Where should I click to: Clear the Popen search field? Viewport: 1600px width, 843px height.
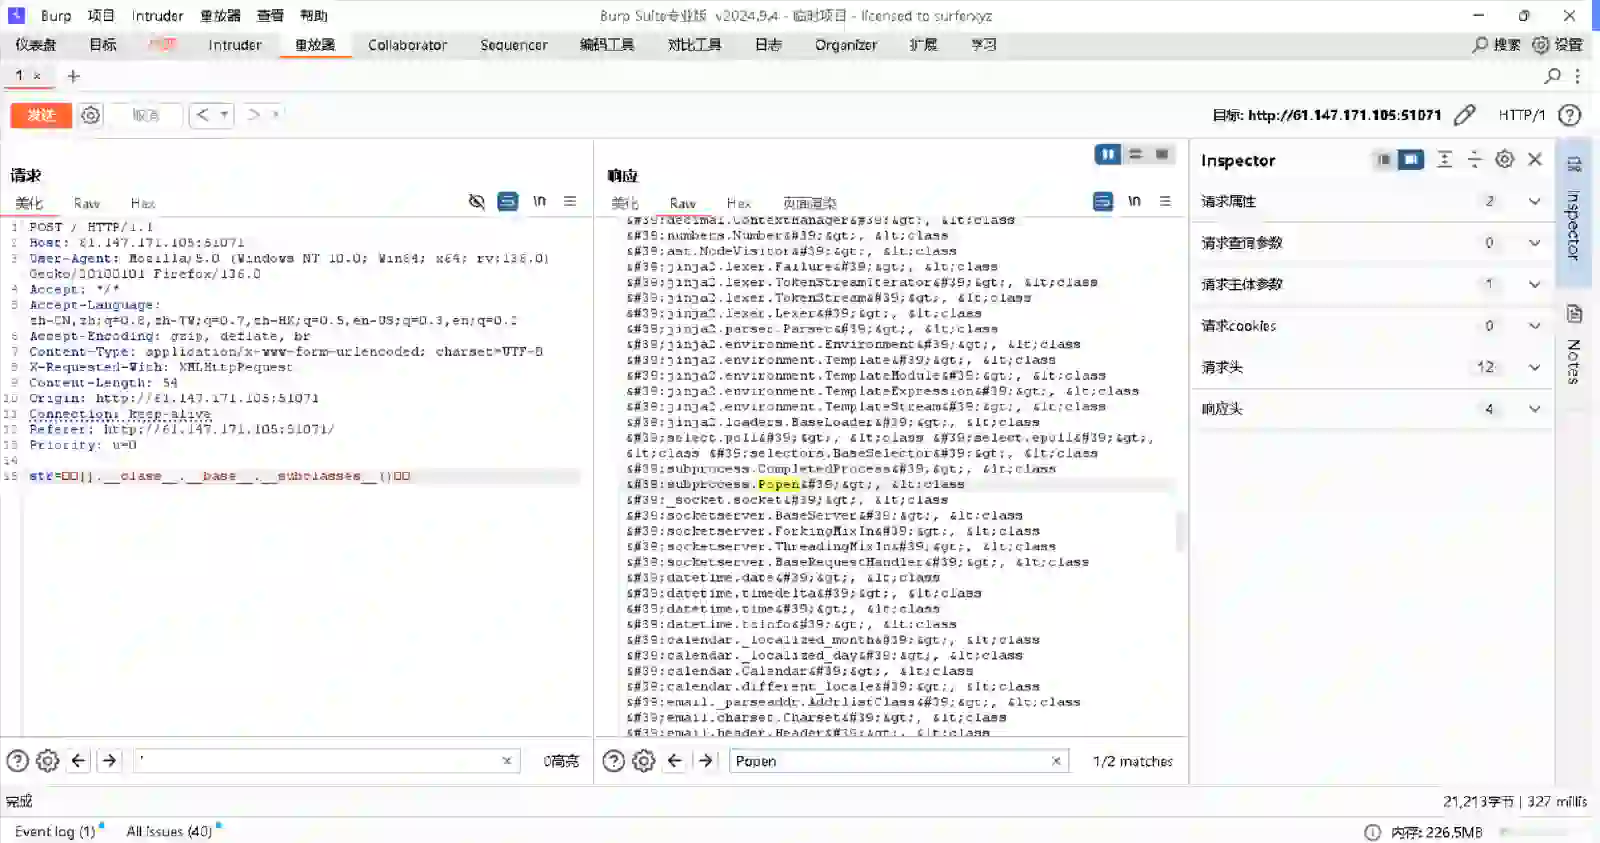1056,761
